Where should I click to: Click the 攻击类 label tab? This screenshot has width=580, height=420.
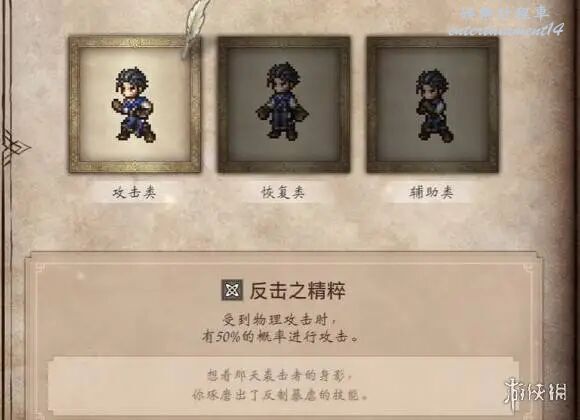click(134, 192)
